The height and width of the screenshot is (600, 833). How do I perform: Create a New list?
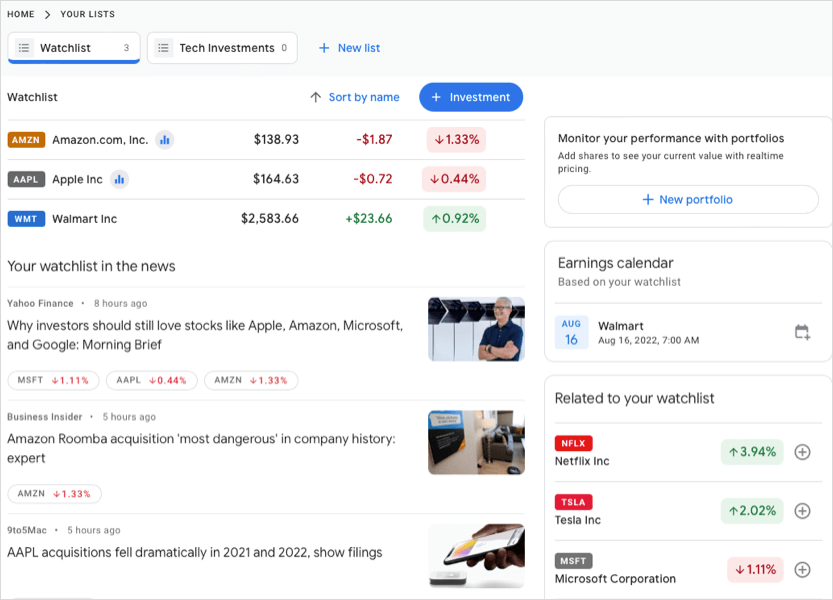coord(349,48)
